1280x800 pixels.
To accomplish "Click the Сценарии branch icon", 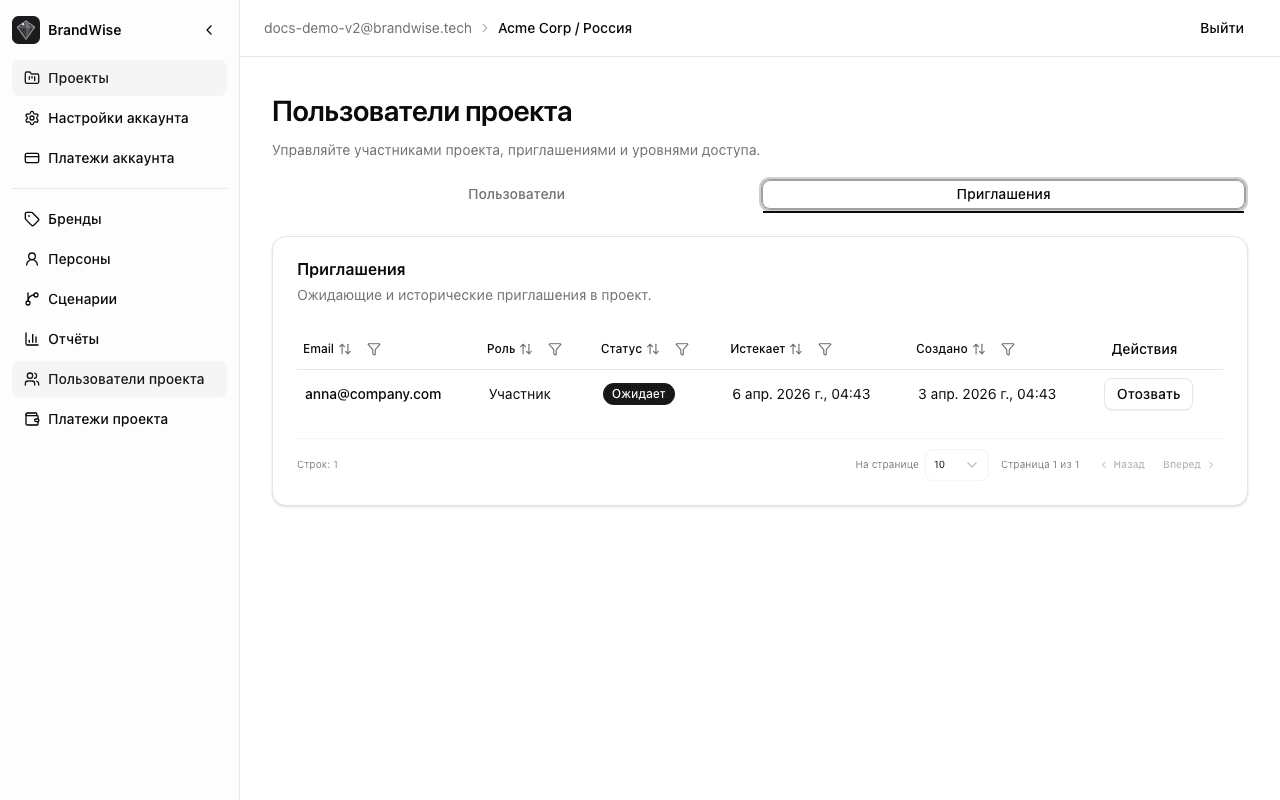I will (31, 299).
